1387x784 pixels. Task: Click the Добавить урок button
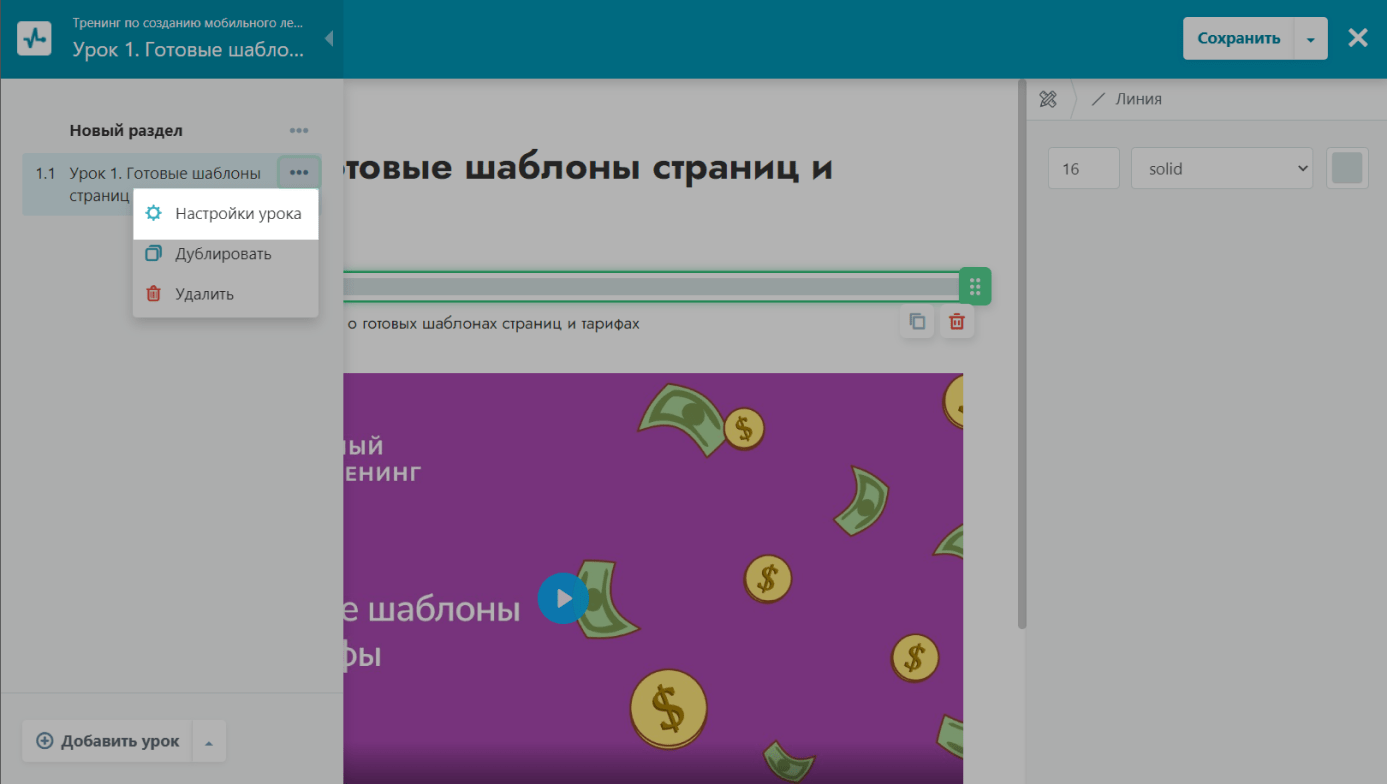[x=108, y=741]
